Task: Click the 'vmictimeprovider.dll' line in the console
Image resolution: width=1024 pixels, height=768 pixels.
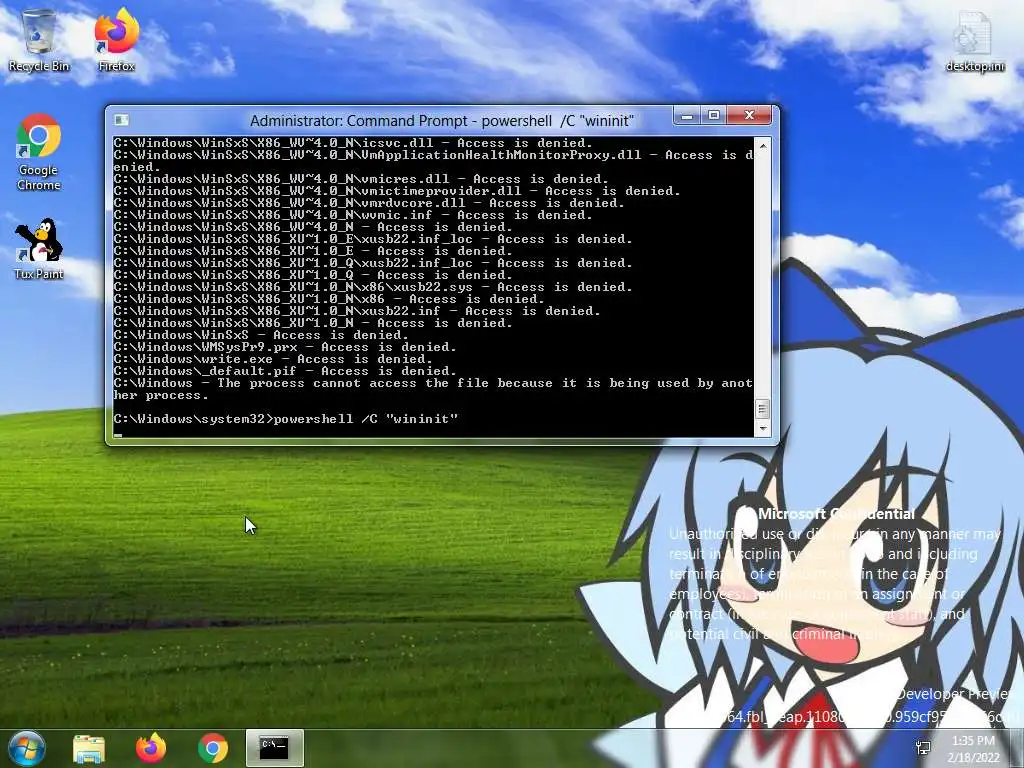Action: tap(397, 191)
